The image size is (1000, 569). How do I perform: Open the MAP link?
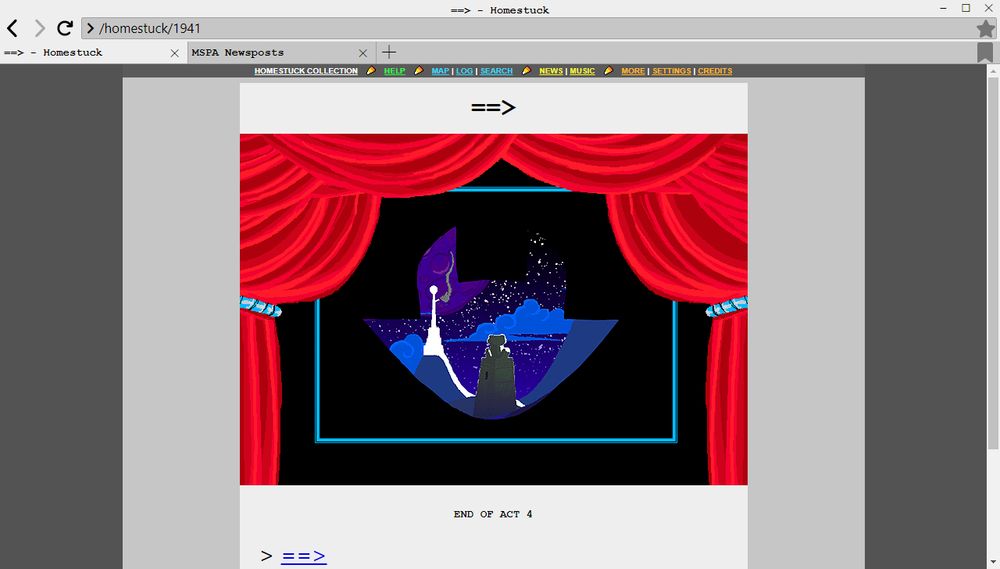[440, 71]
